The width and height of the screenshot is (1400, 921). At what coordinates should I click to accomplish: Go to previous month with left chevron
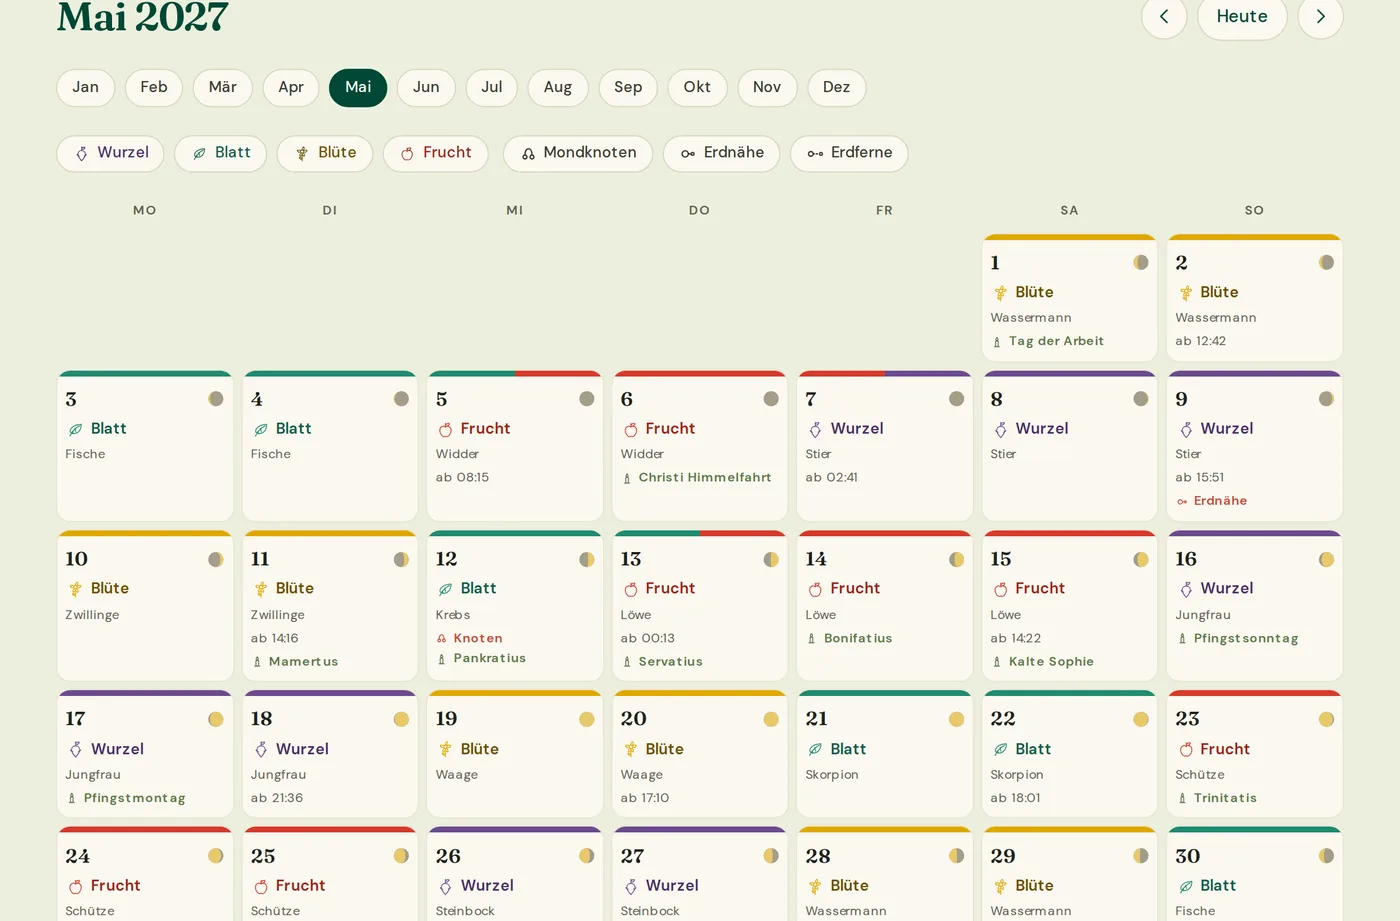(x=1164, y=16)
